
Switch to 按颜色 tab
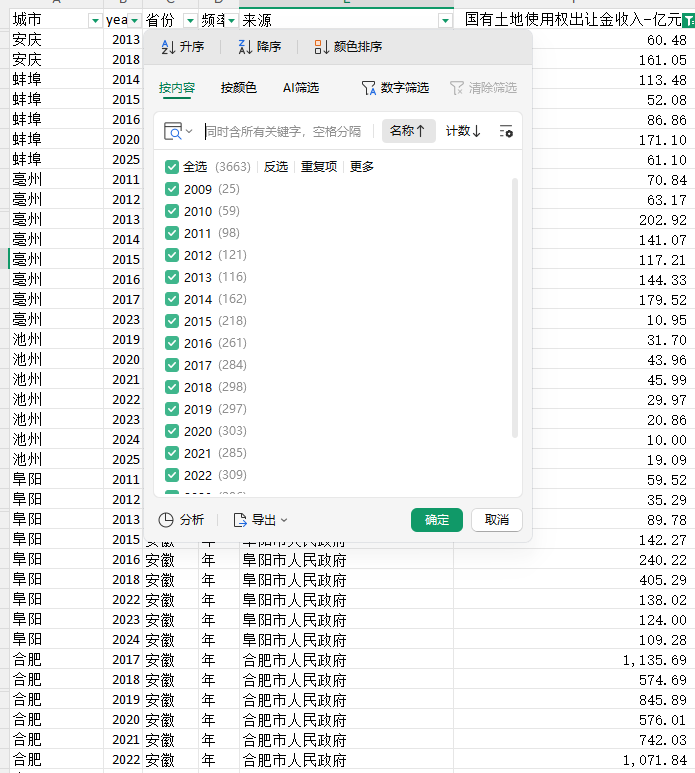tap(239, 88)
